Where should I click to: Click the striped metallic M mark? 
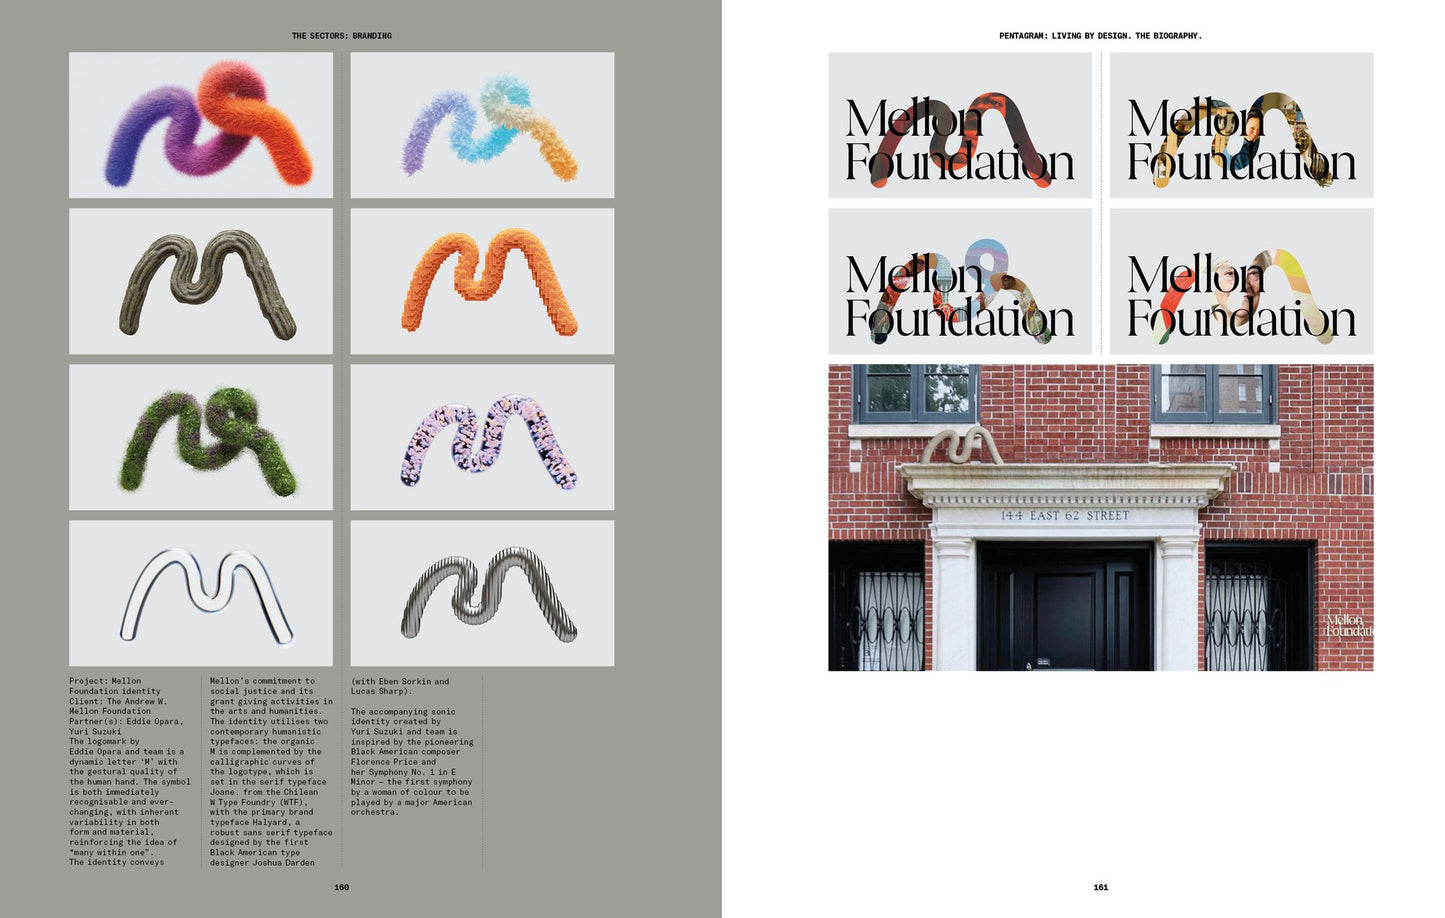pyautogui.click(x=483, y=593)
